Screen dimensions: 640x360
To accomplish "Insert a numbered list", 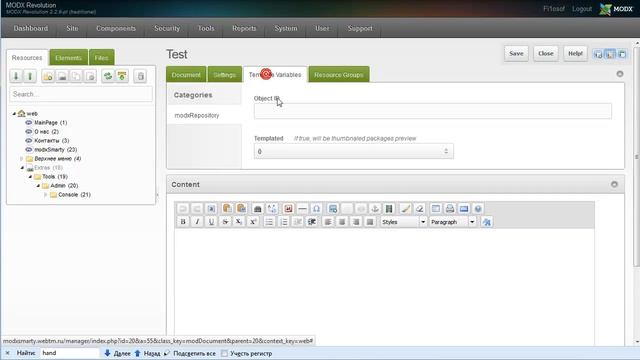I will (x=283, y=222).
